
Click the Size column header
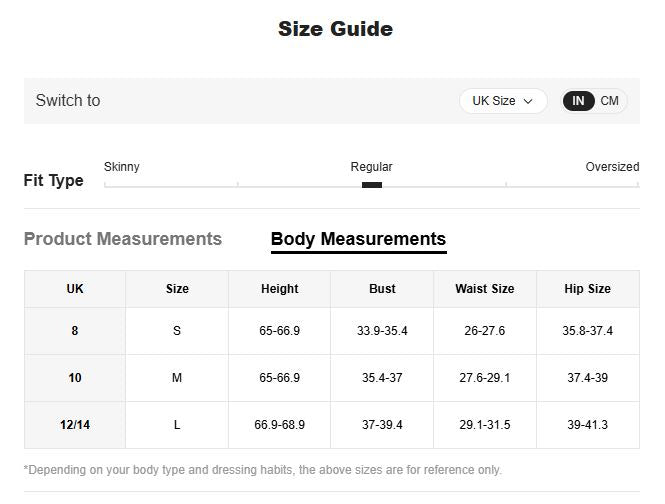click(177, 289)
